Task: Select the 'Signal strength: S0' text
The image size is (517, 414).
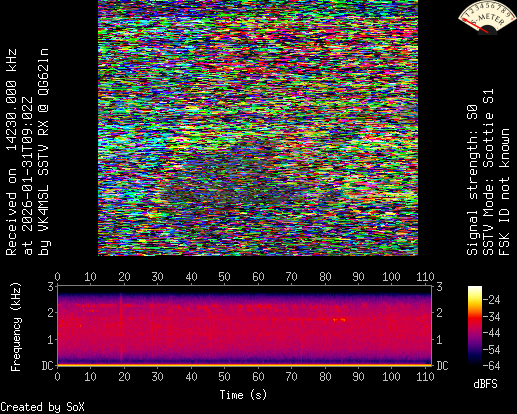Action: click(472, 180)
